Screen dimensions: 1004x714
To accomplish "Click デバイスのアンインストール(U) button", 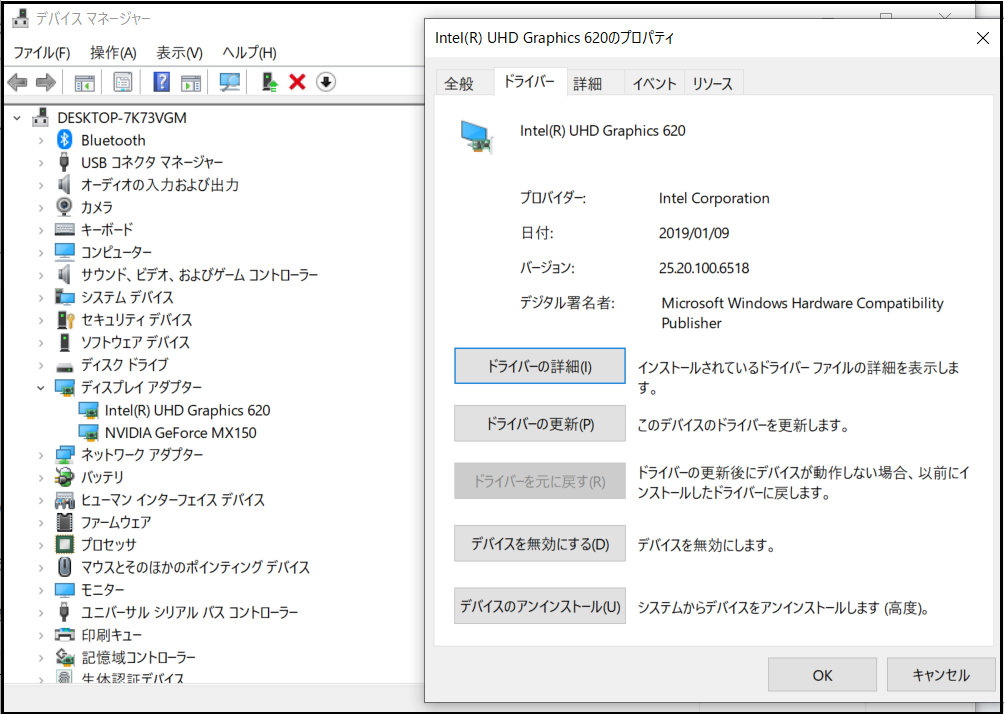I will point(540,606).
